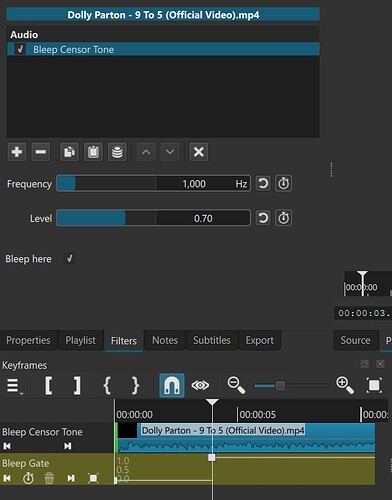Viewport: 392px width, 500px height.
Task: Open the Subtitles tab
Action: pos(212,340)
